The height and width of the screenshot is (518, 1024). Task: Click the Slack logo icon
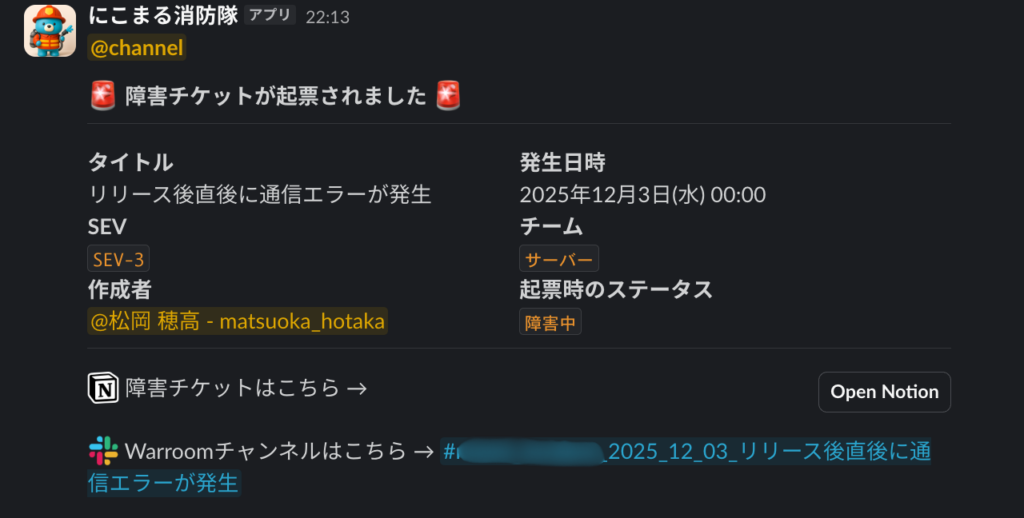(x=103, y=450)
